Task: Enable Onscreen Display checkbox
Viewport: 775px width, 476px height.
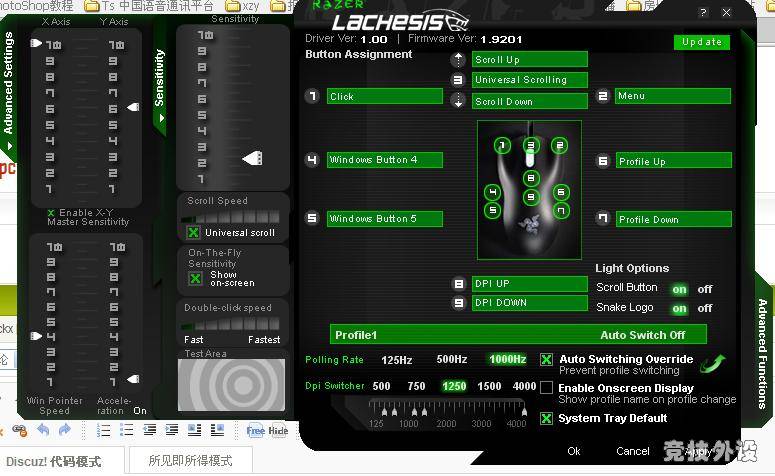Action: pos(546,388)
